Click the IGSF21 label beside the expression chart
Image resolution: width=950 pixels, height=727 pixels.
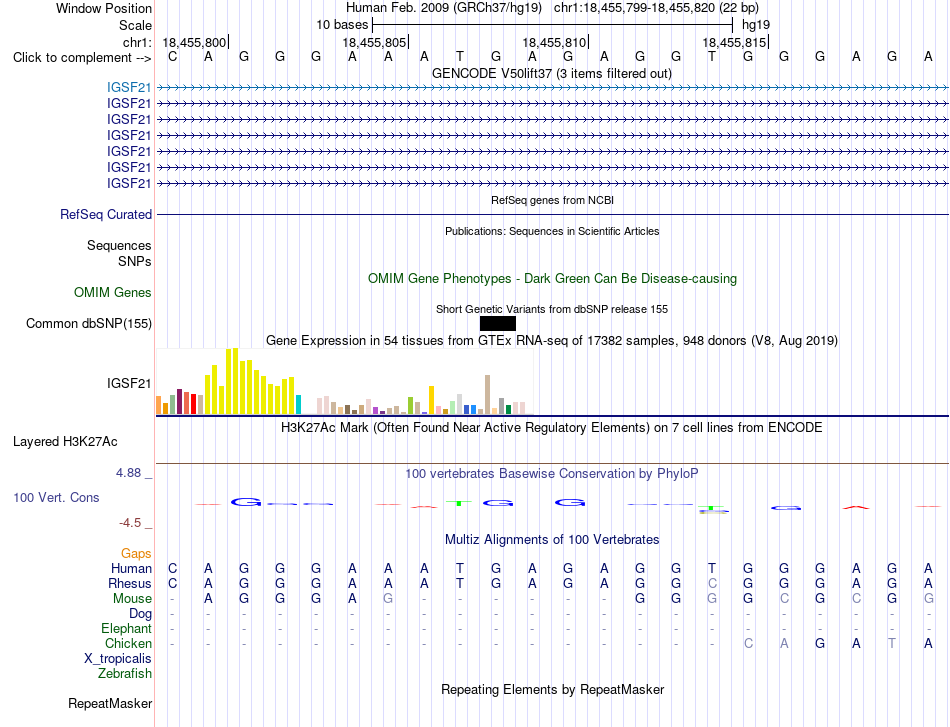tap(129, 383)
